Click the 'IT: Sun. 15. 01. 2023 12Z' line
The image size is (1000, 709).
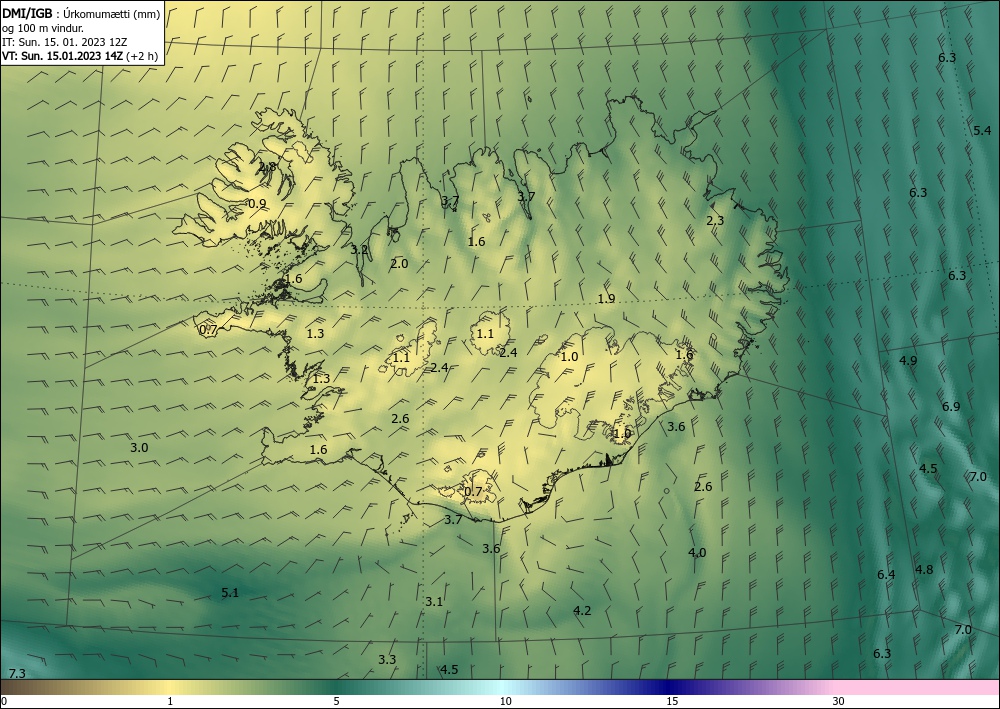pyautogui.click(x=64, y=41)
